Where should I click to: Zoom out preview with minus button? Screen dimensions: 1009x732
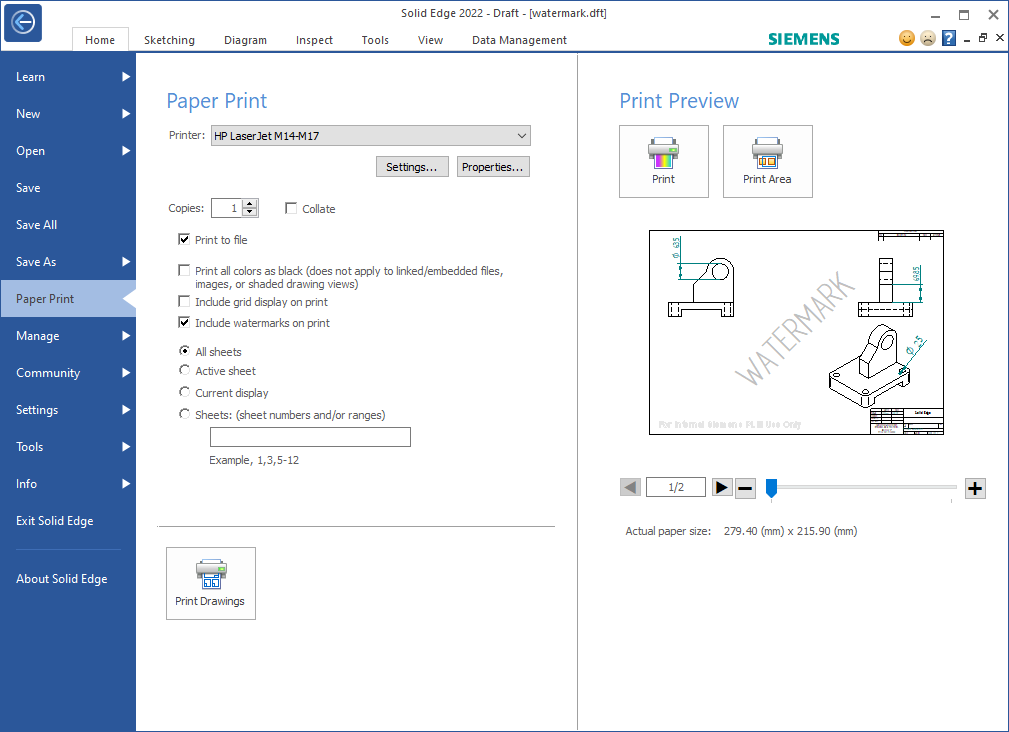pos(745,488)
